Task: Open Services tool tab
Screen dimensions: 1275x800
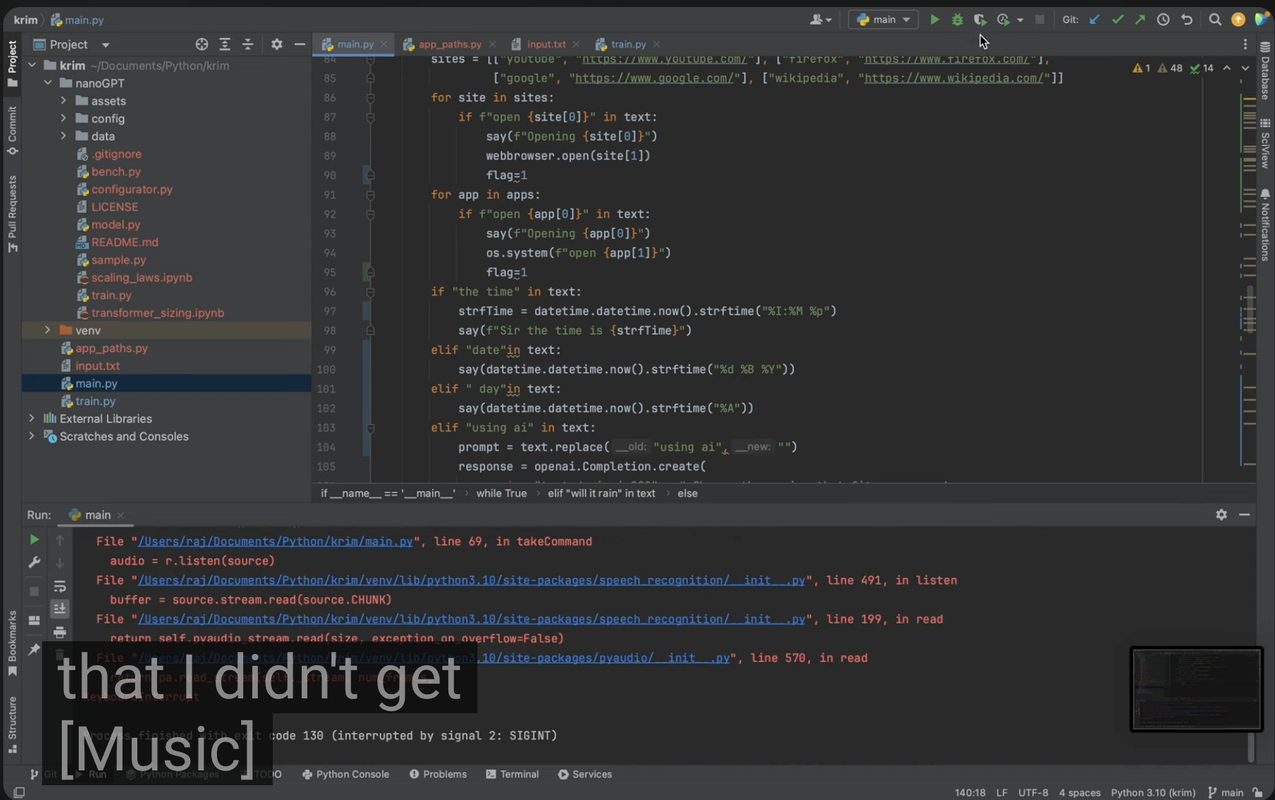Action: (585, 774)
